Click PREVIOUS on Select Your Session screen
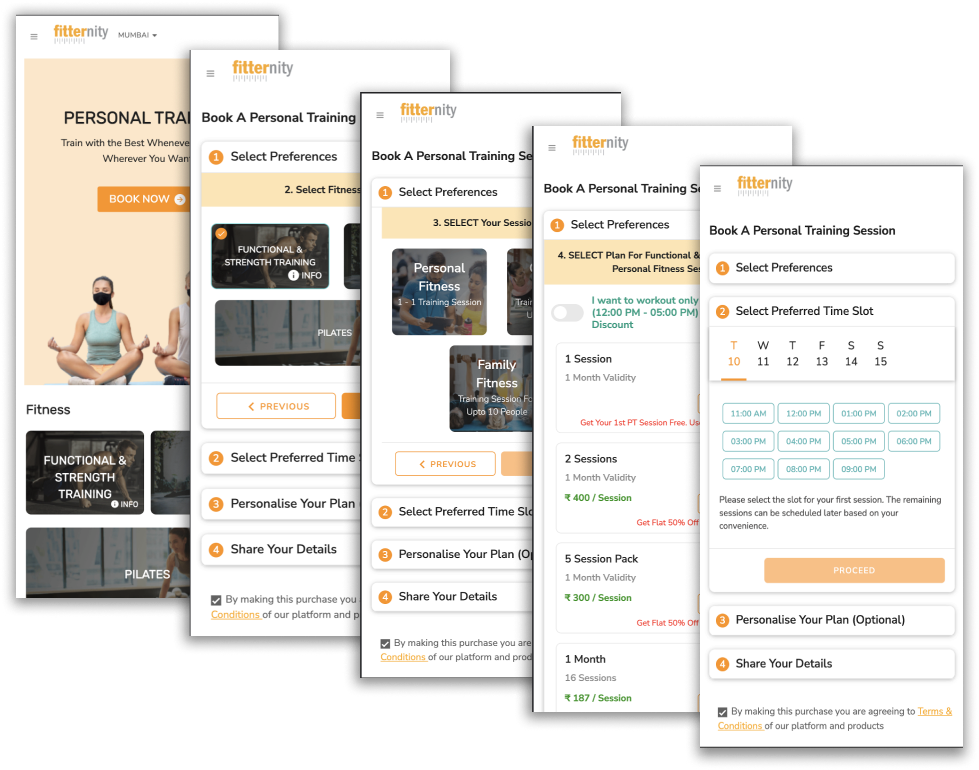 point(445,464)
